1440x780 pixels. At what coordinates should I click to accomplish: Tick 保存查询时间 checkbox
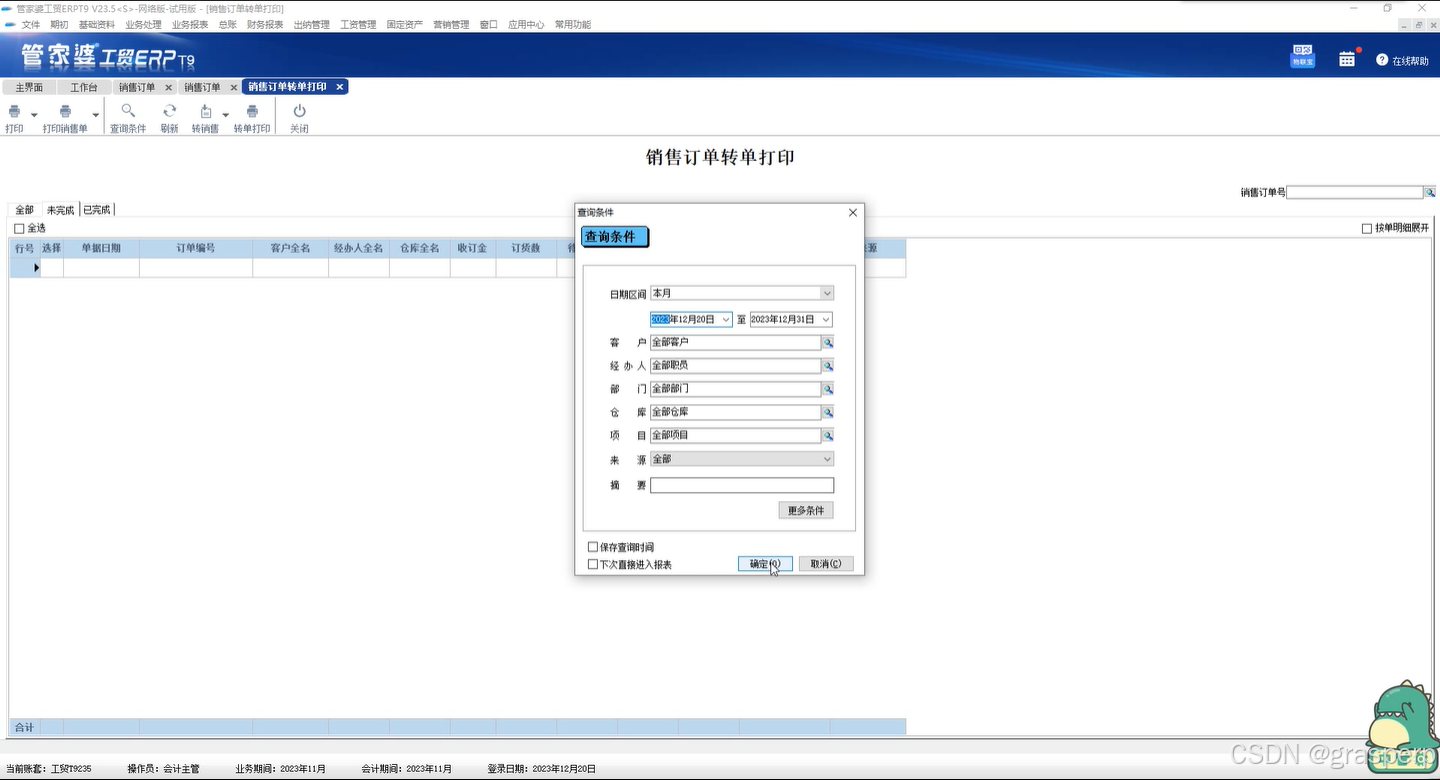[x=593, y=547]
